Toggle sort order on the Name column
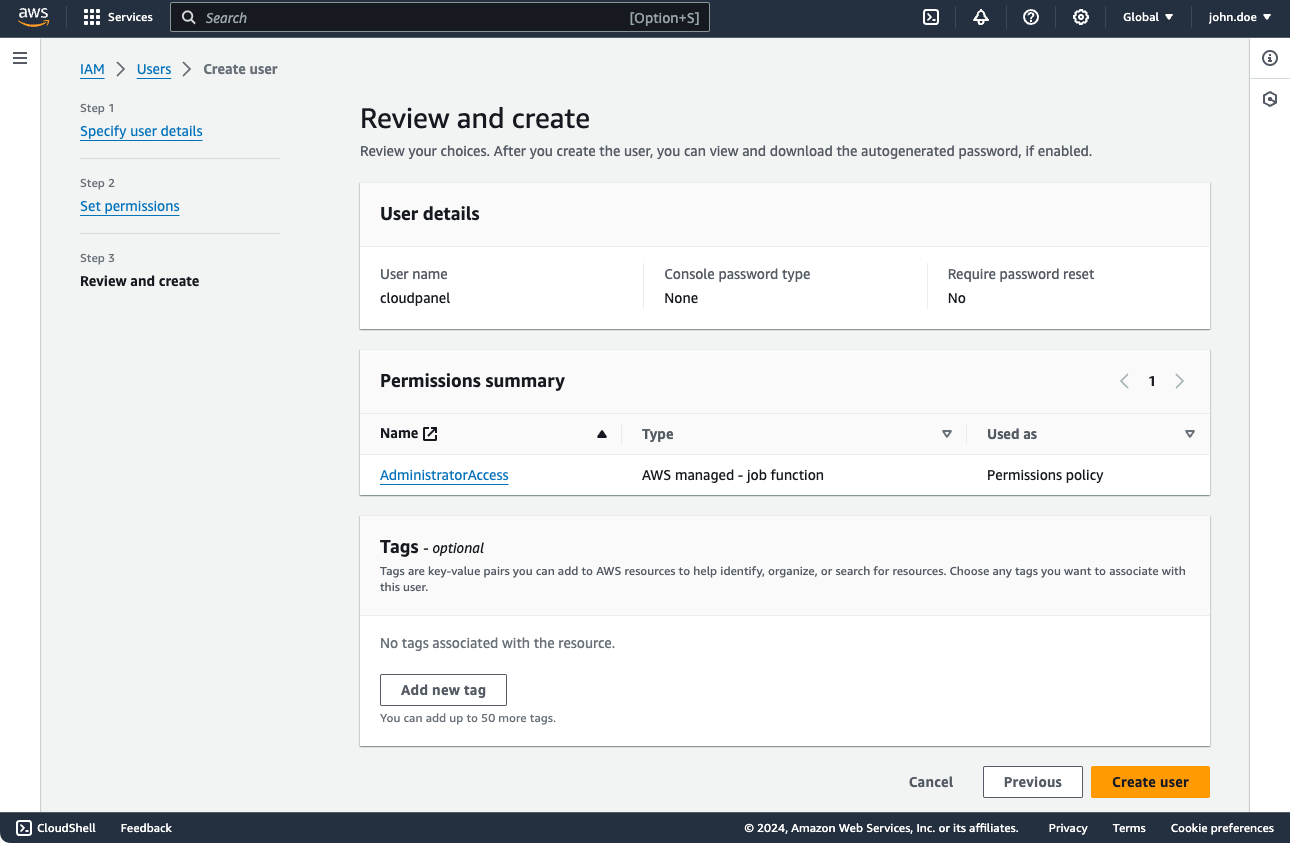Viewport: 1290px width, 843px height. click(x=601, y=433)
